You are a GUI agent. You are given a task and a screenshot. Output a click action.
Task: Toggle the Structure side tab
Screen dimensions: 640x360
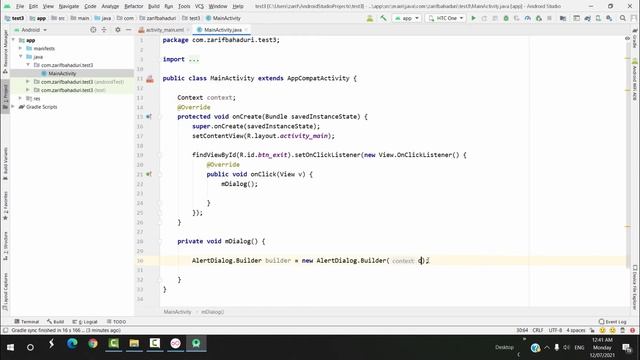5,246
